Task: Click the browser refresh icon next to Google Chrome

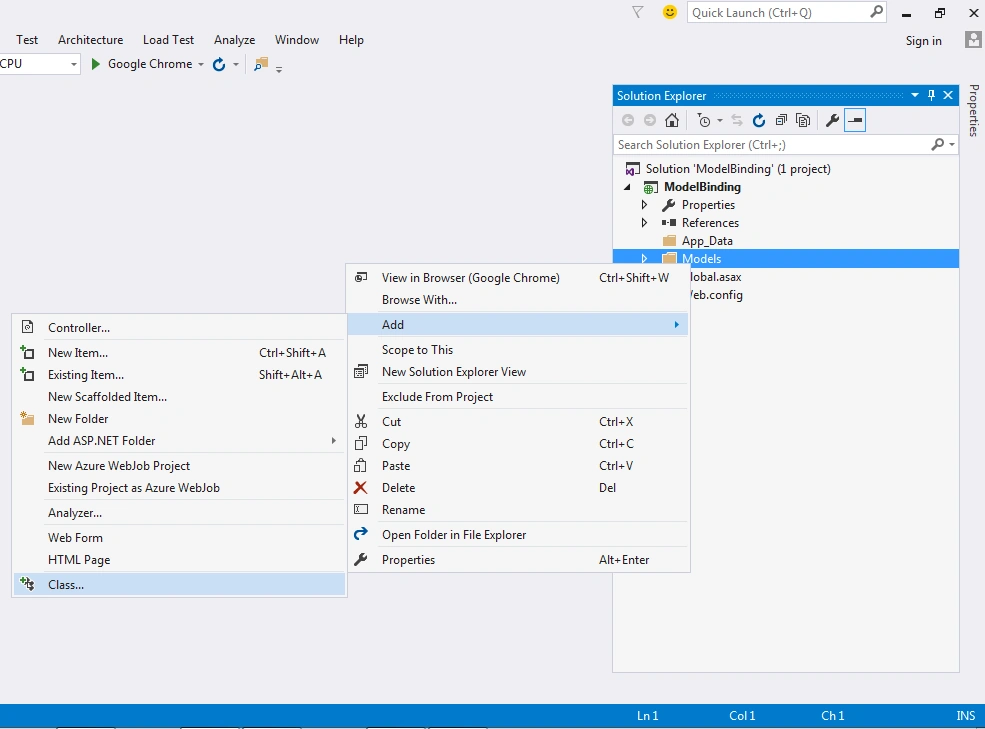Action: tap(219, 64)
